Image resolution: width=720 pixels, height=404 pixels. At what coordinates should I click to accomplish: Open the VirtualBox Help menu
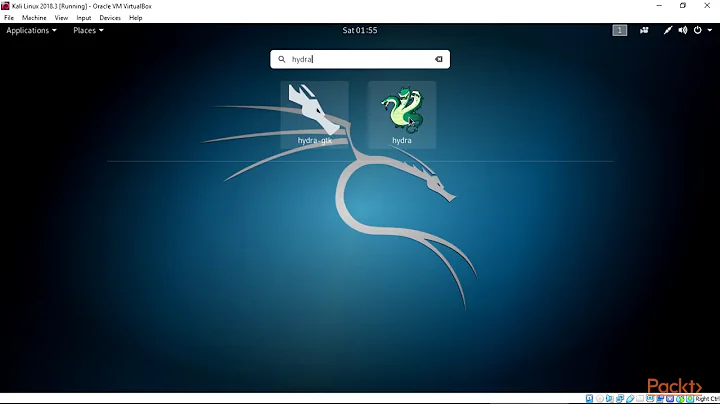[x=135, y=18]
